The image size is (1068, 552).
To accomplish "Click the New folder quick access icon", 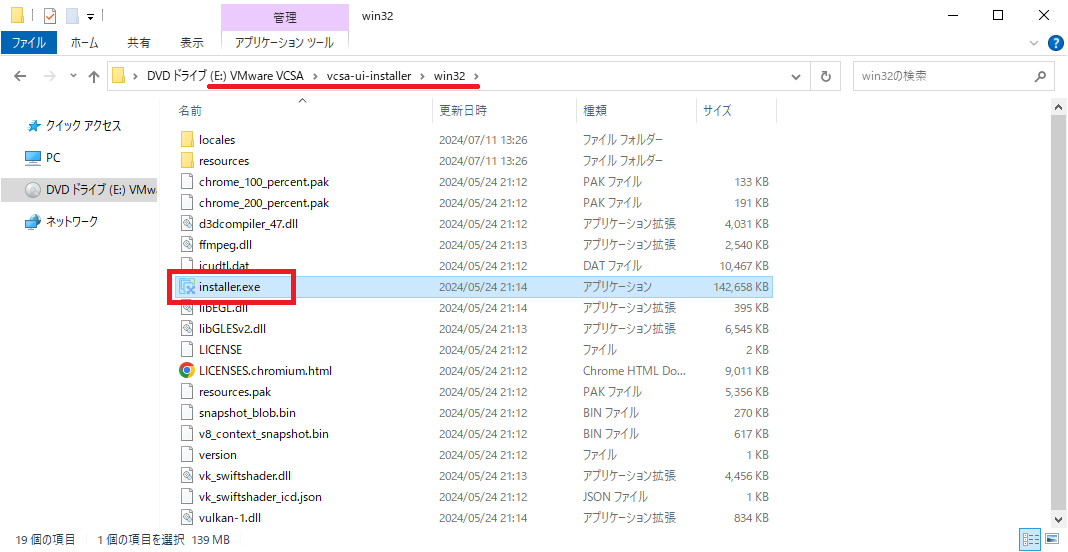I will click(x=72, y=15).
